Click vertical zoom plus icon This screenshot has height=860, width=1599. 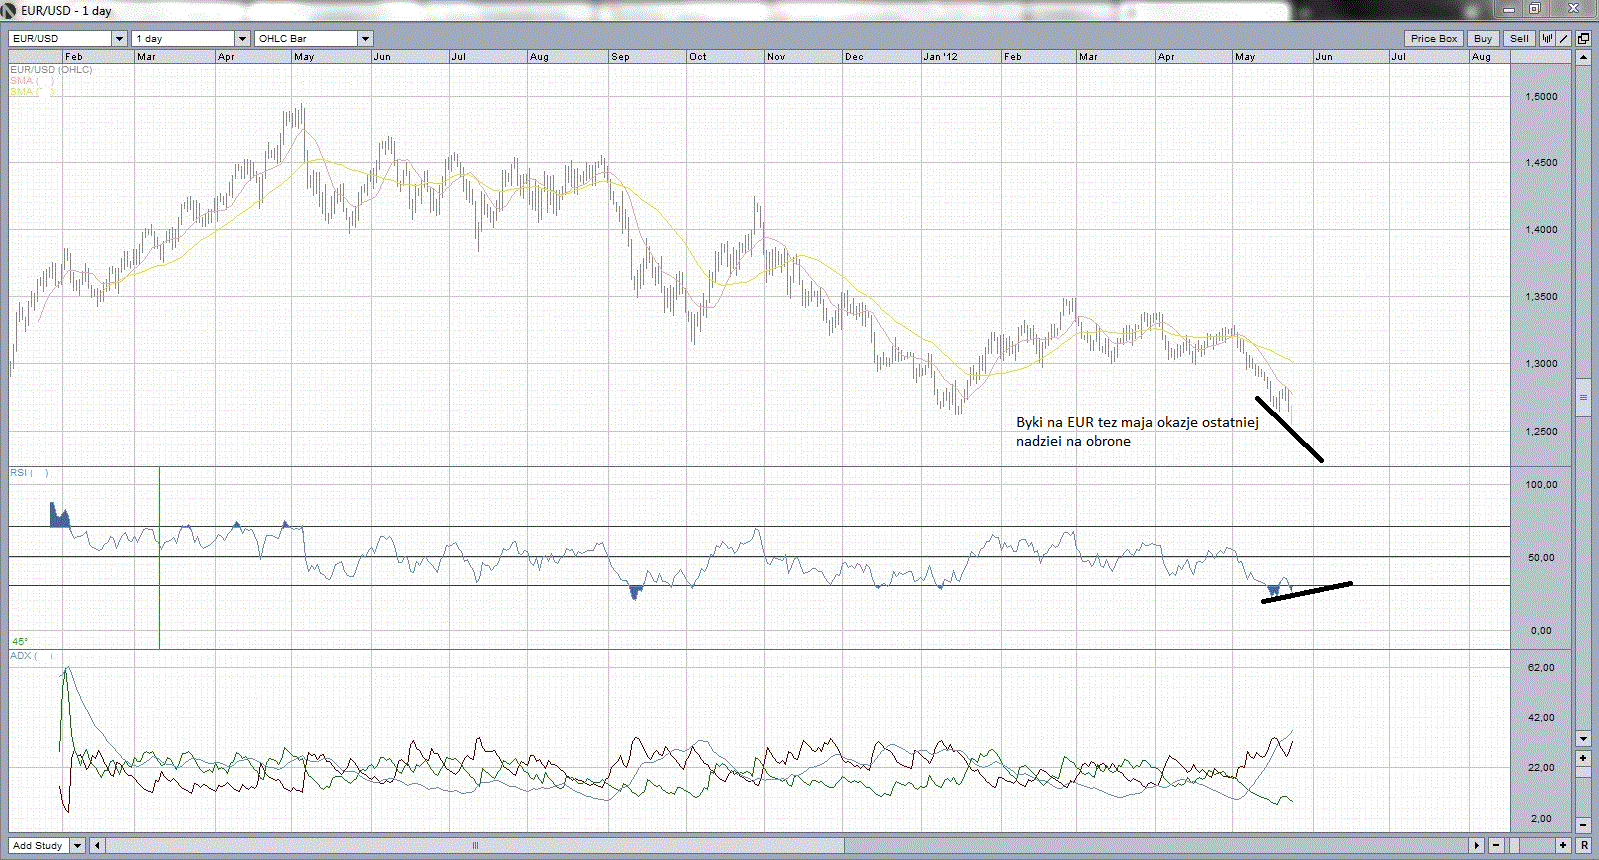(1583, 758)
